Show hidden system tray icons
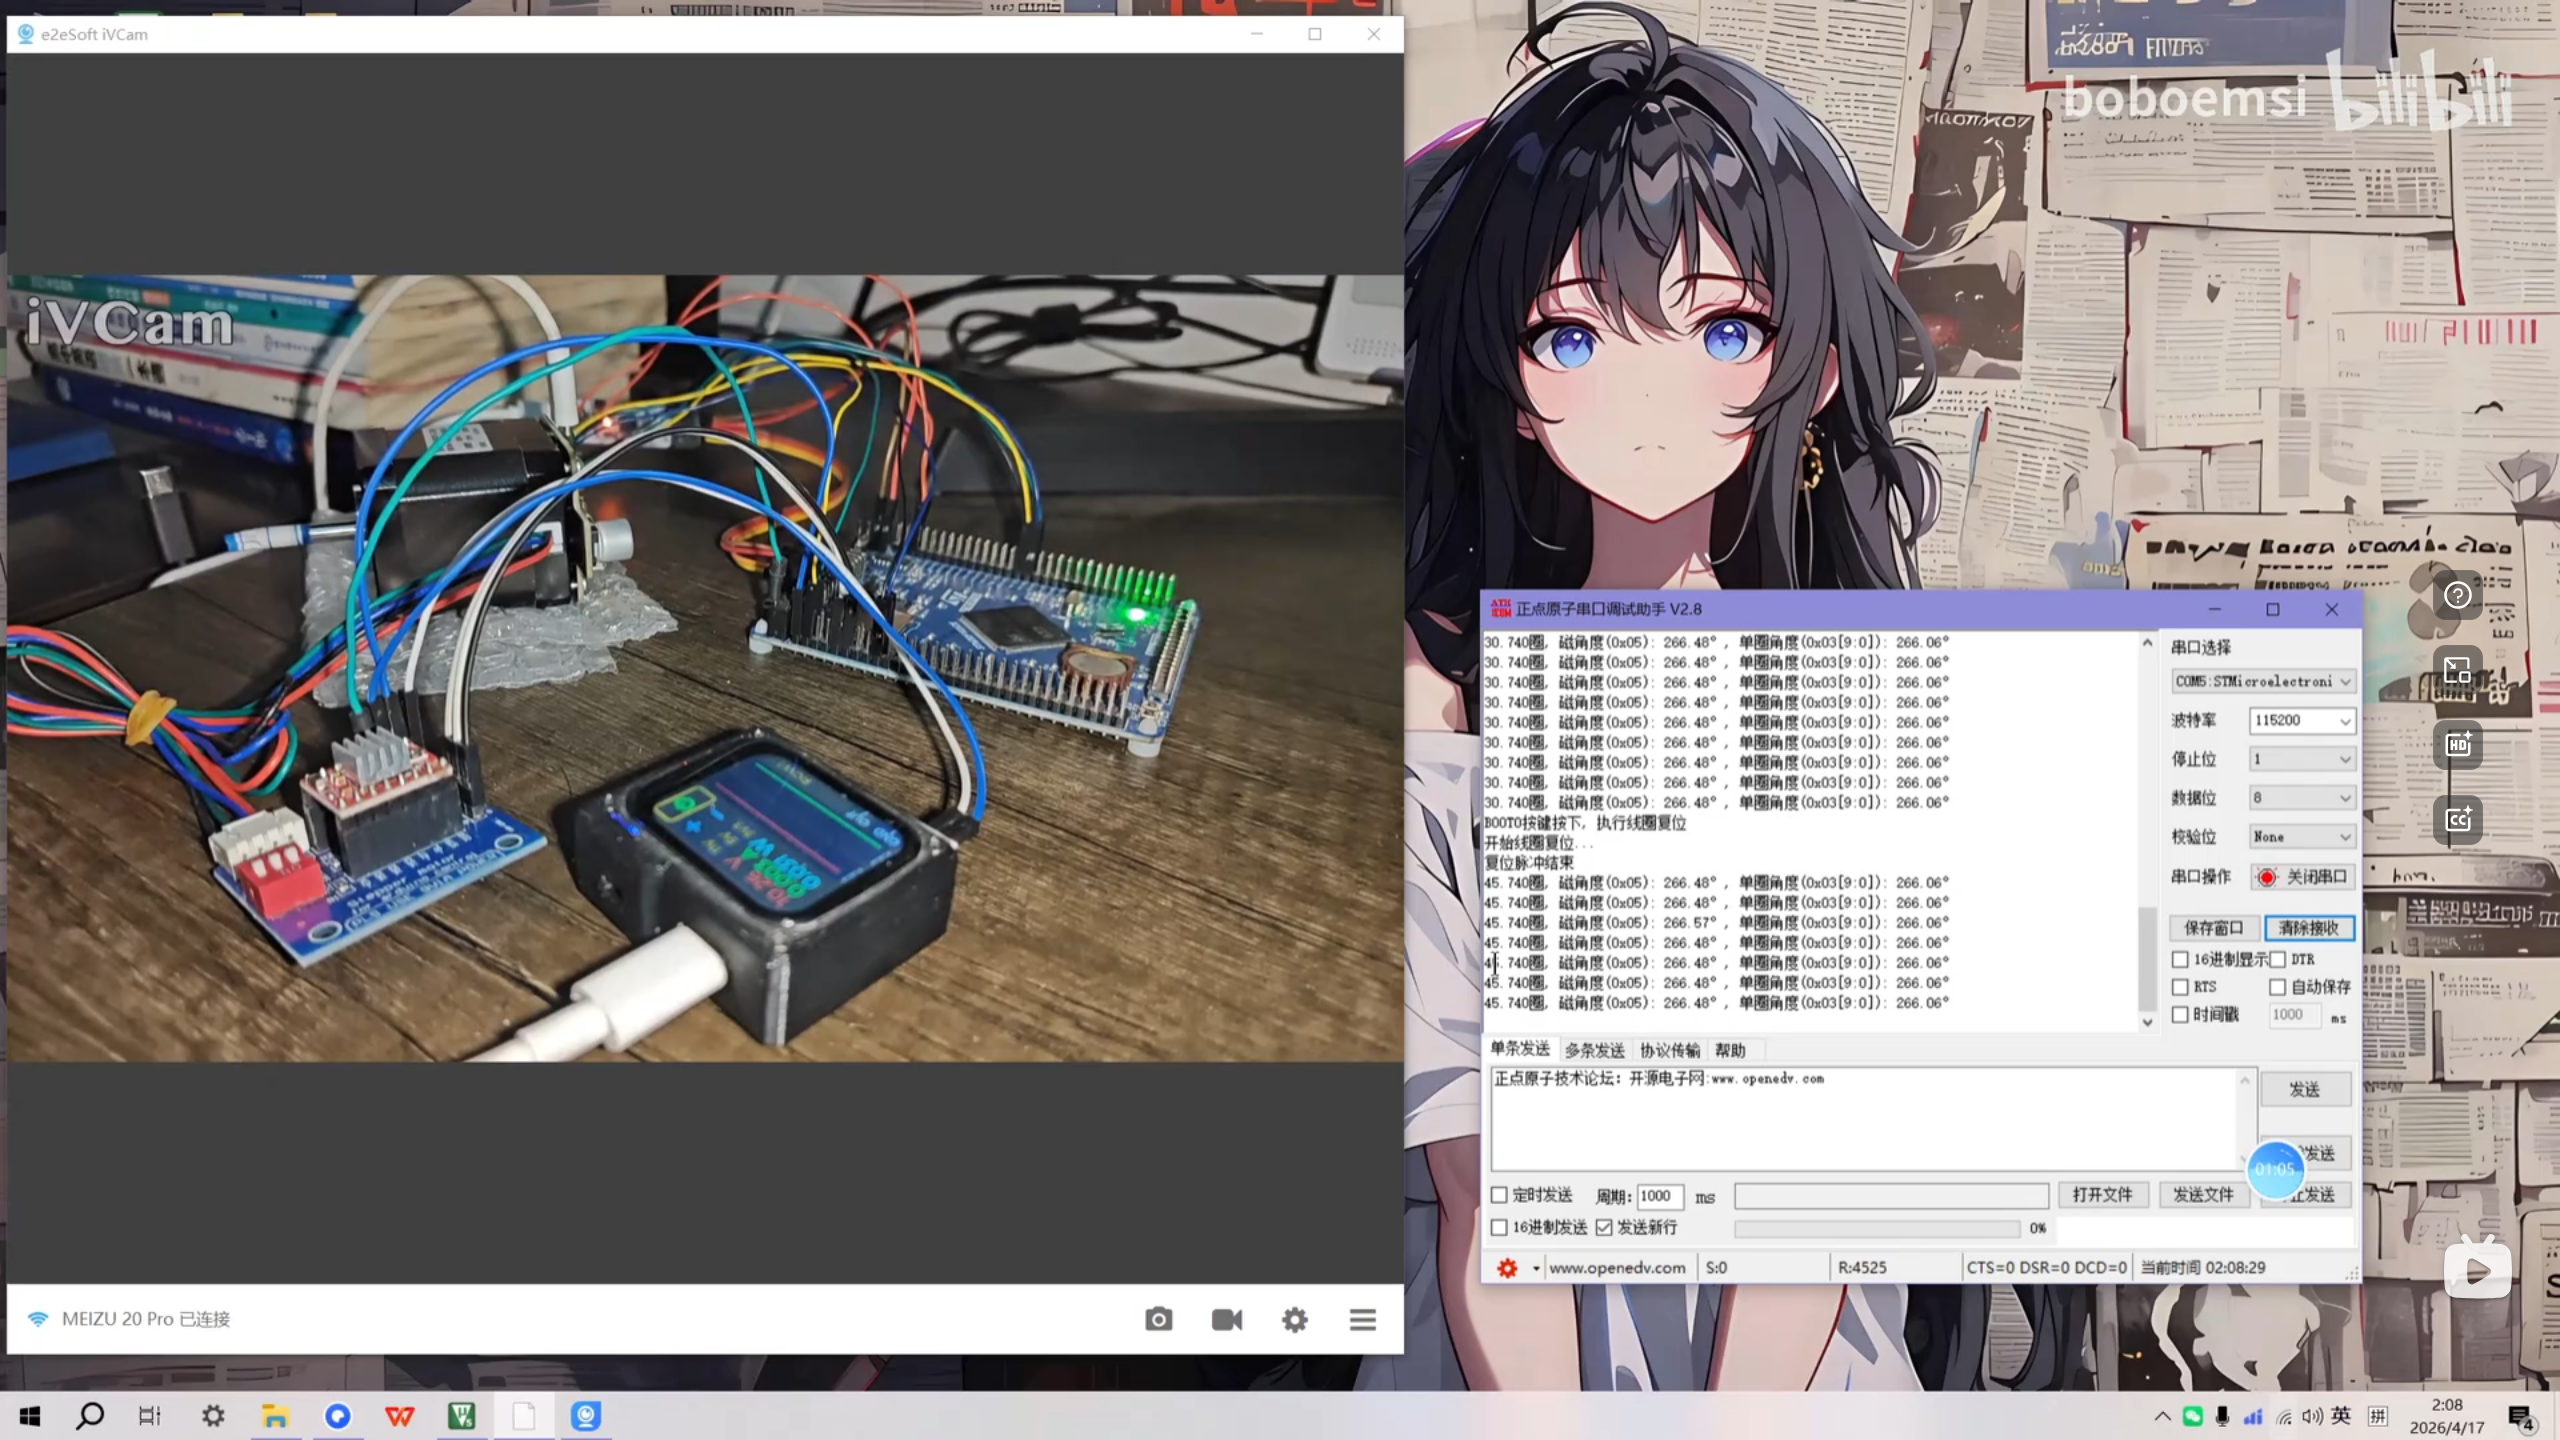Viewport: 2560px width, 1440px height. (x=2162, y=1416)
